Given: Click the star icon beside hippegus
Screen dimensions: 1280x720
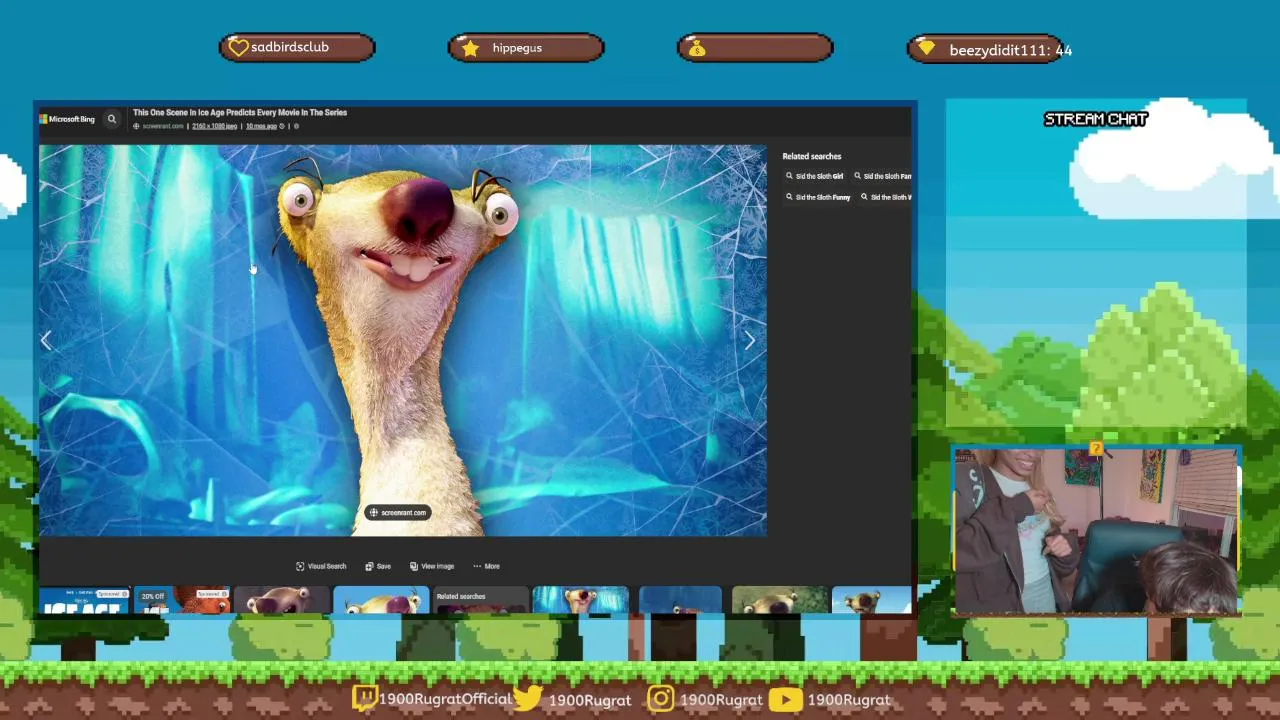Looking at the screenshot, I should coord(470,48).
